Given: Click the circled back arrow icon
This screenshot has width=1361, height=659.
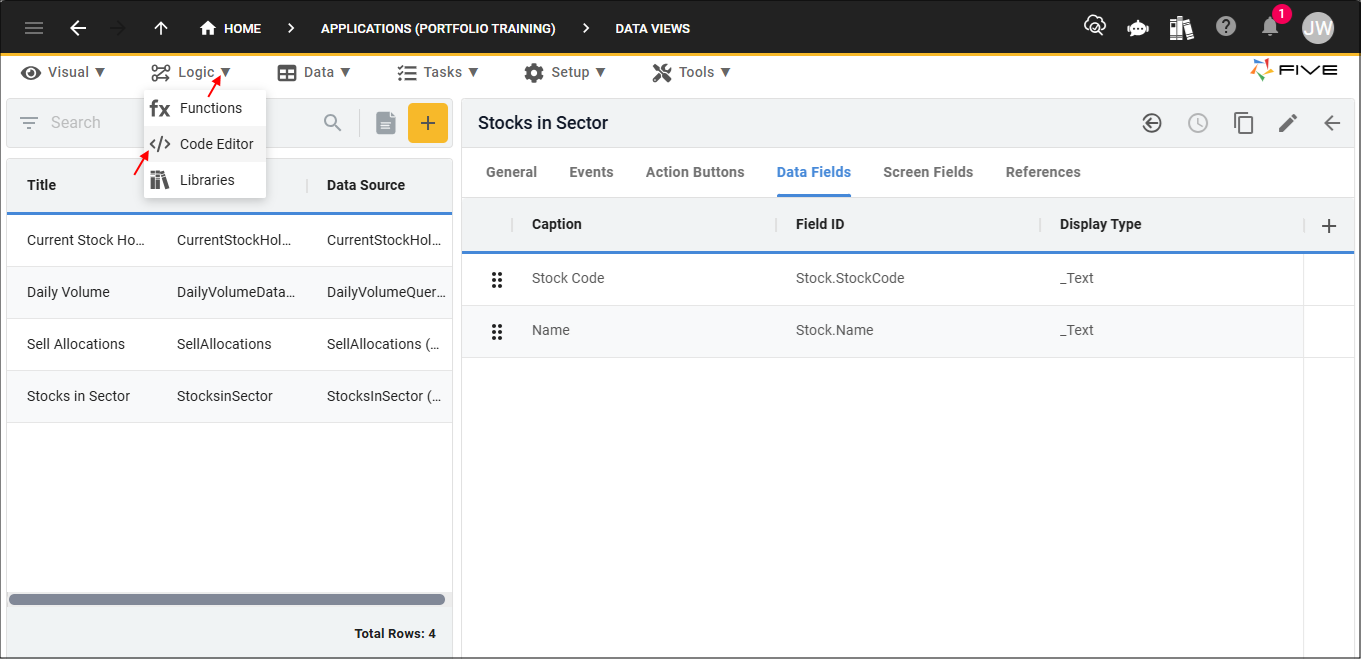Looking at the screenshot, I should tap(1152, 123).
